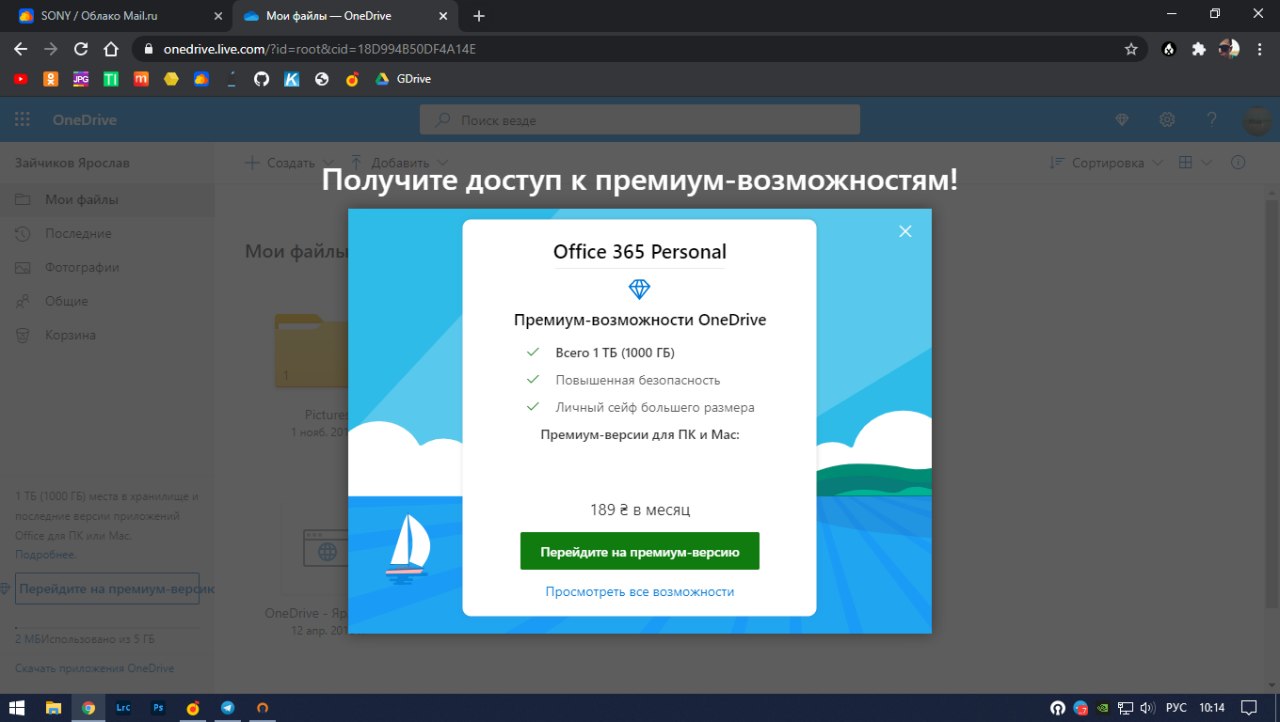Focus the 'Поиск везде' search box
1280x722 pixels.
coord(639,120)
